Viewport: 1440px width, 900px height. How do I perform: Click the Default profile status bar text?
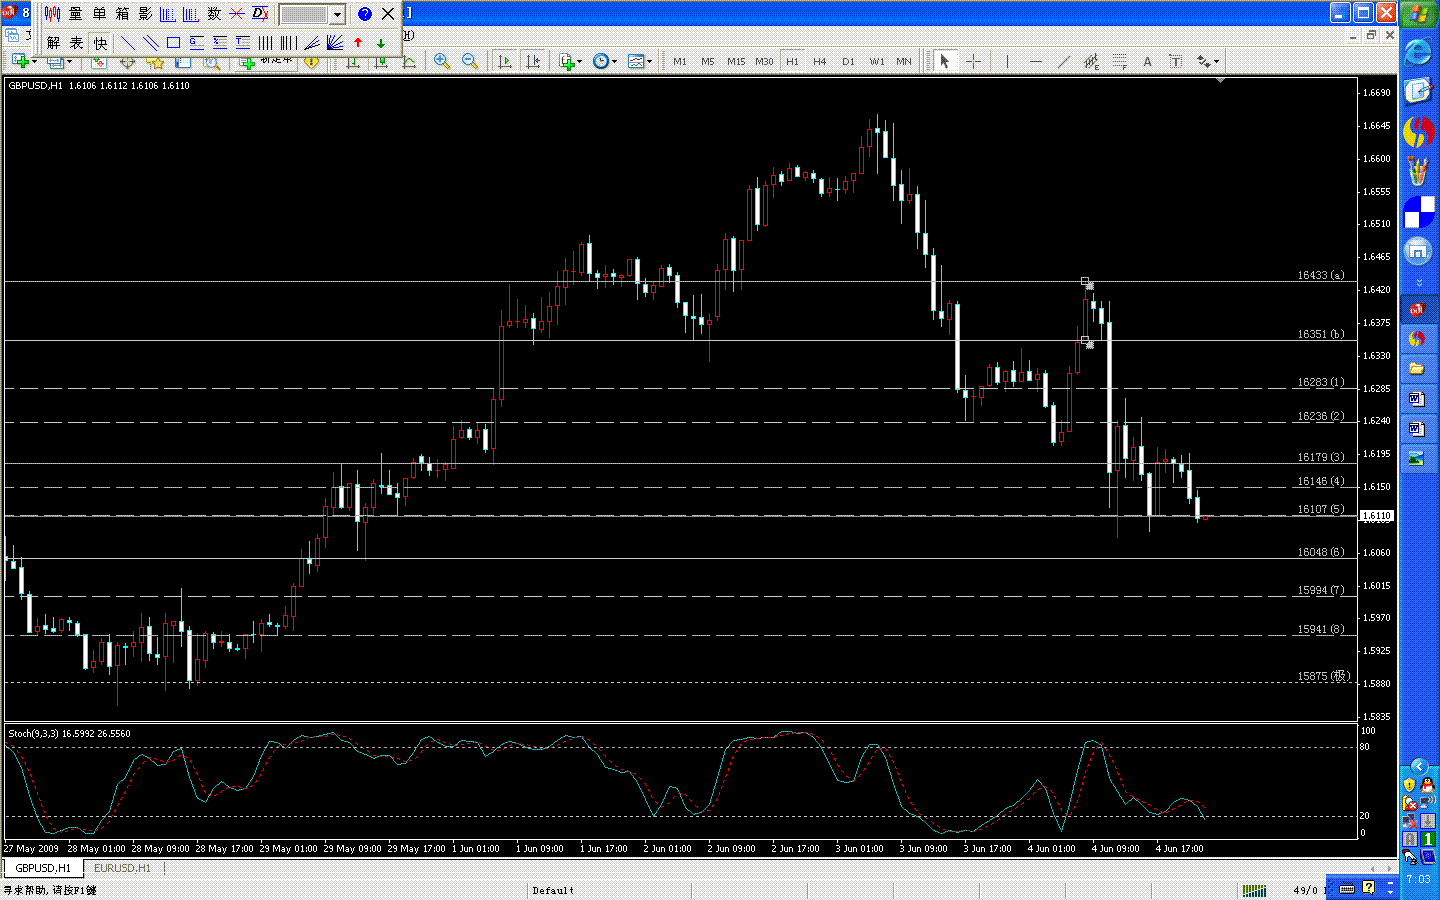click(553, 890)
